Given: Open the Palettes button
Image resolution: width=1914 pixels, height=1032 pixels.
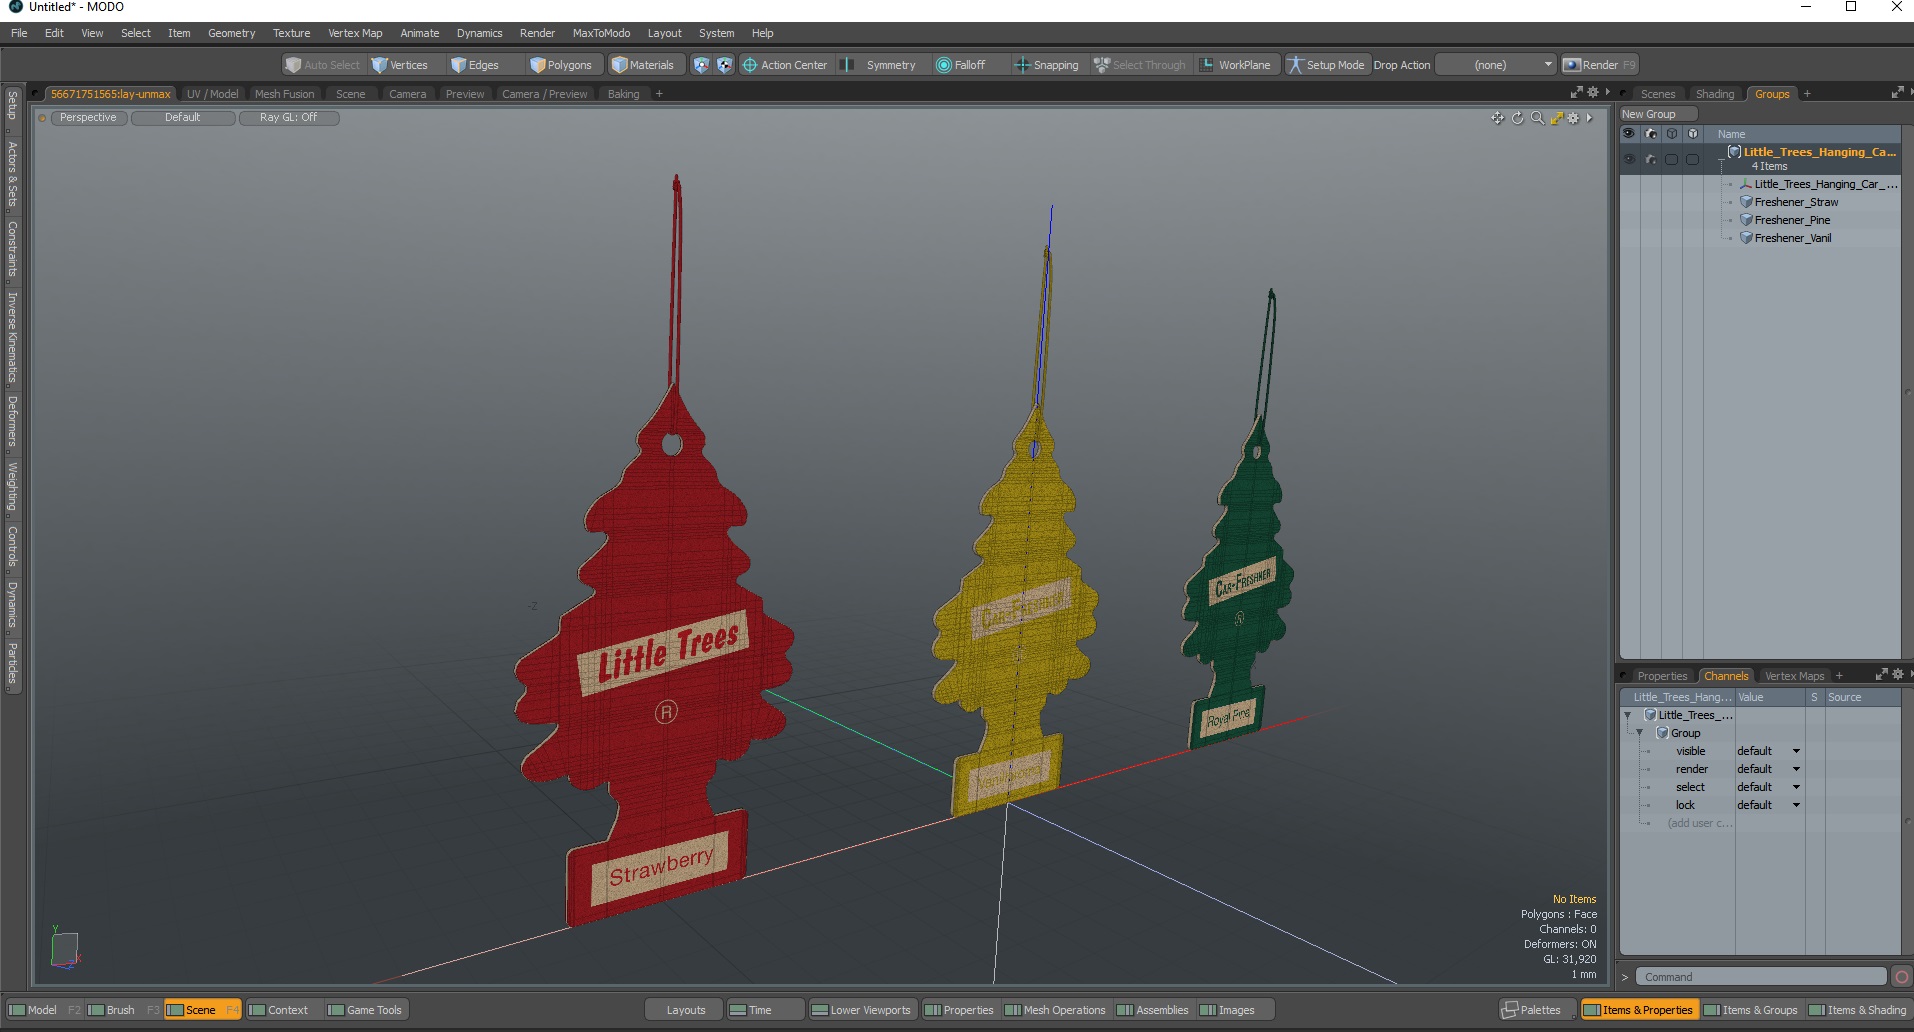Looking at the screenshot, I should (1538, 1010).
